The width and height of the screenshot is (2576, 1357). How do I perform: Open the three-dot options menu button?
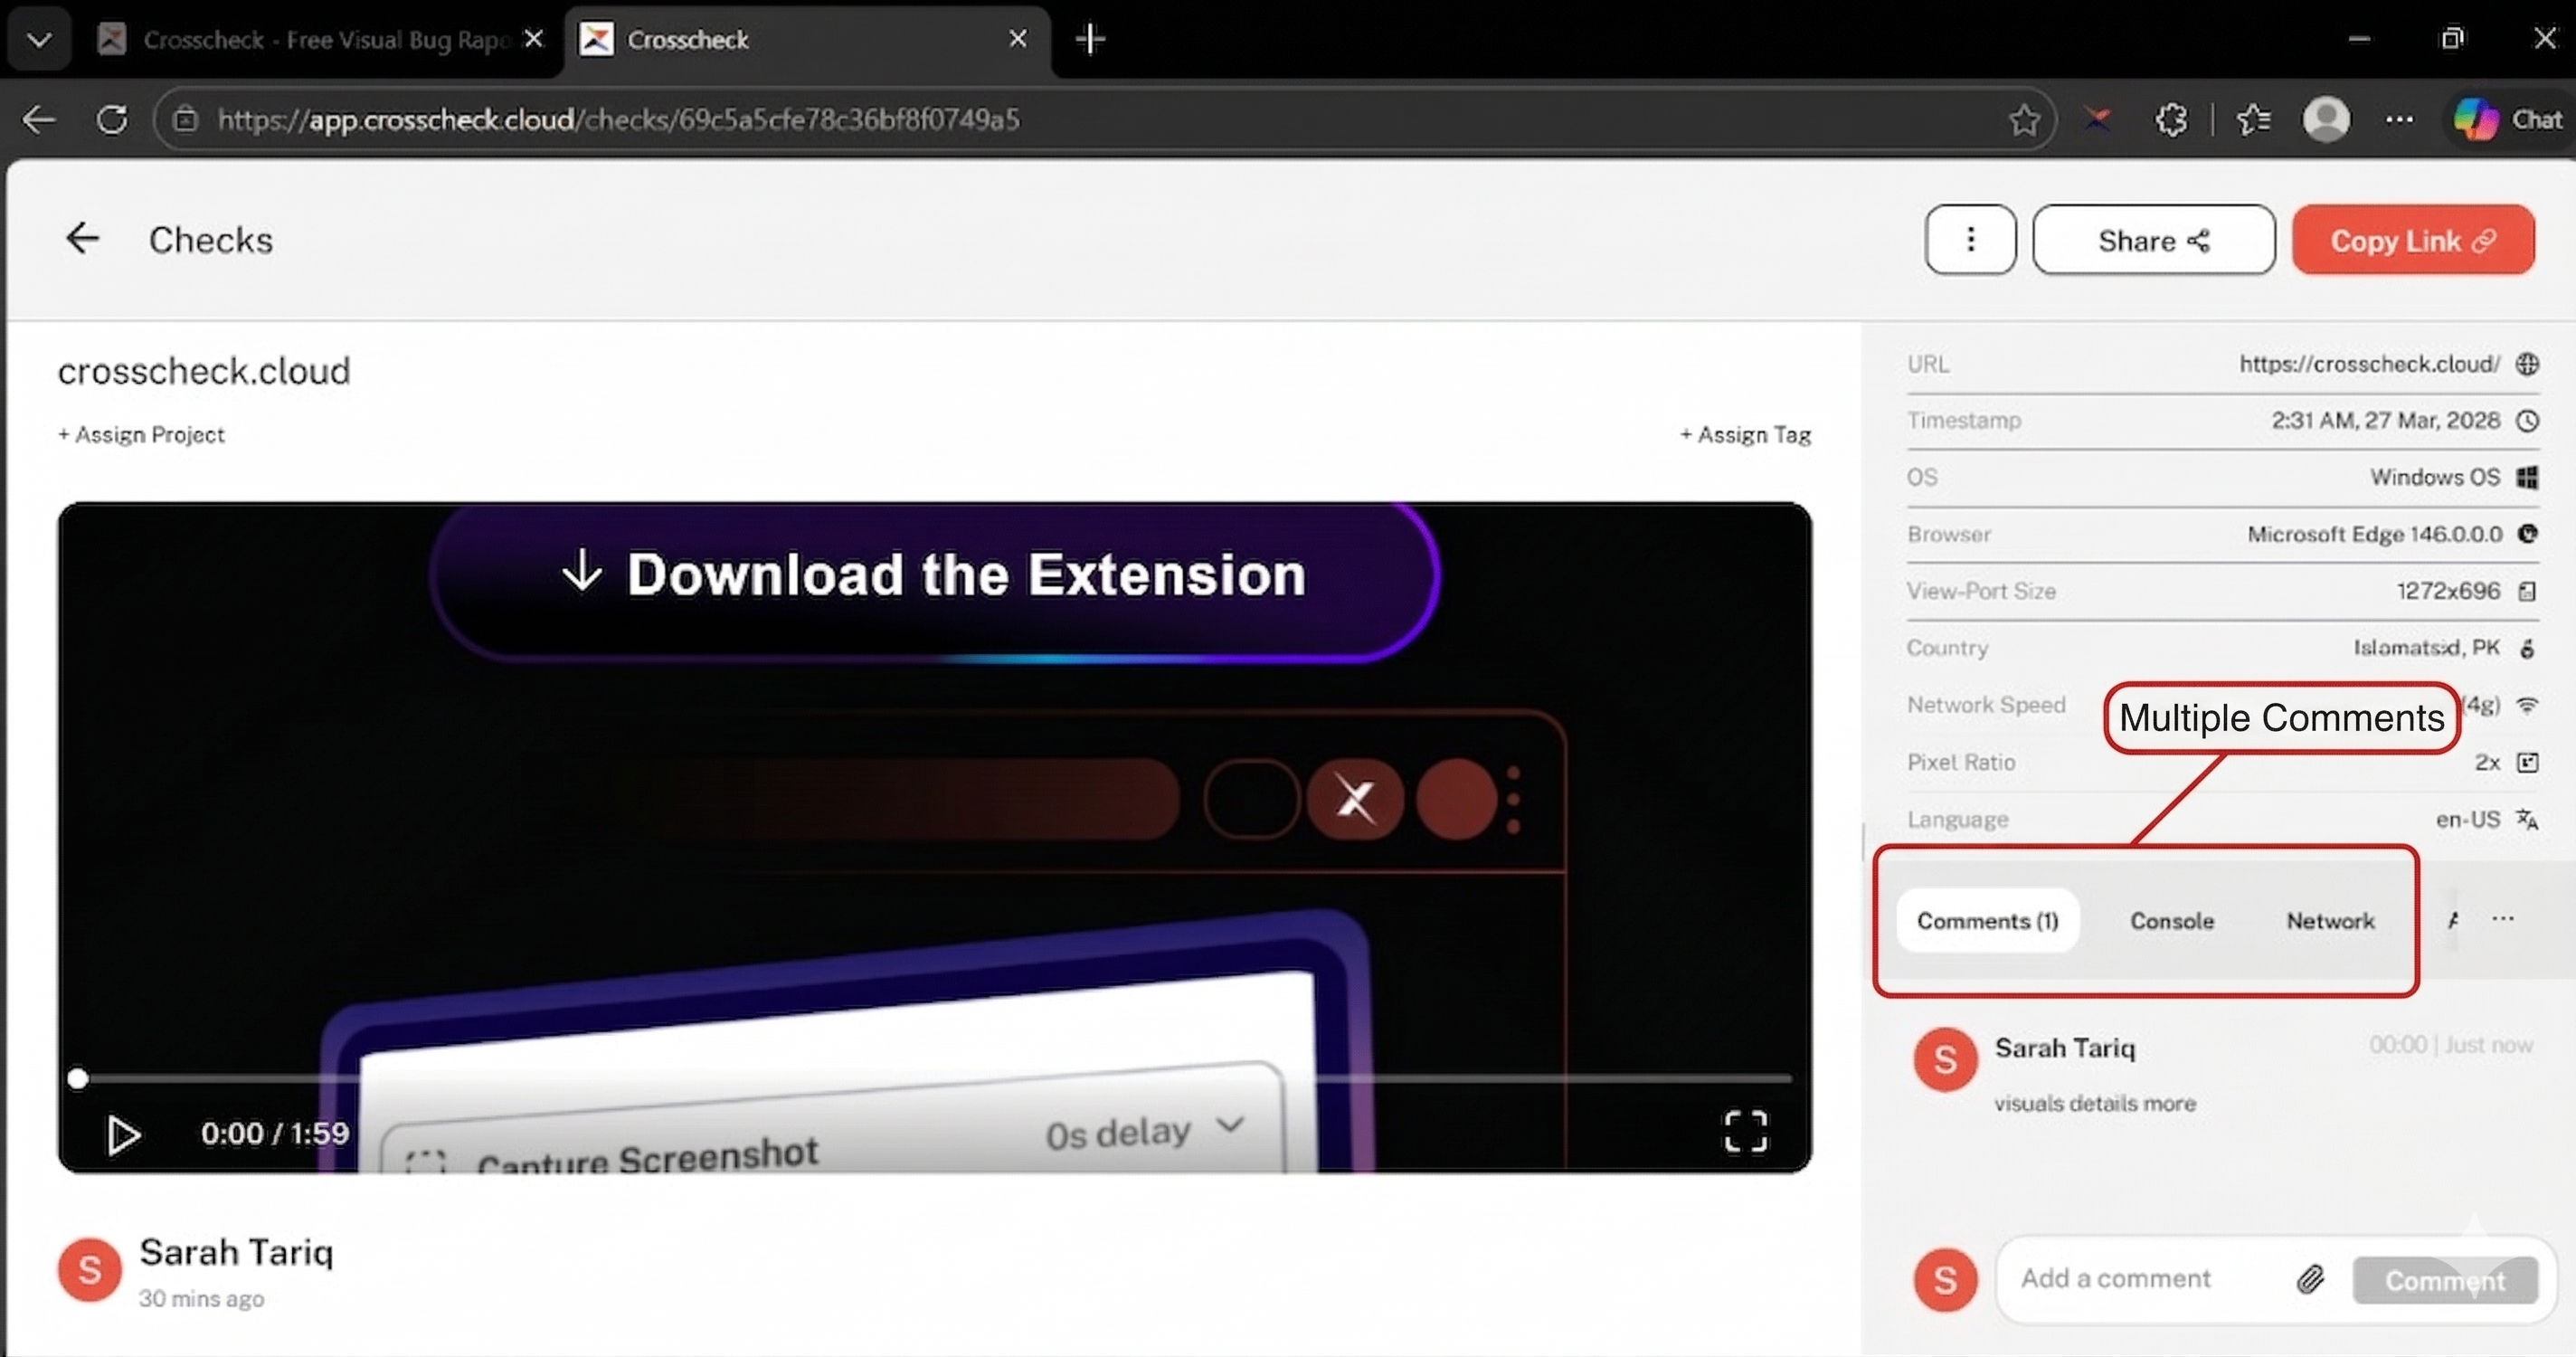pos(1969,240)
